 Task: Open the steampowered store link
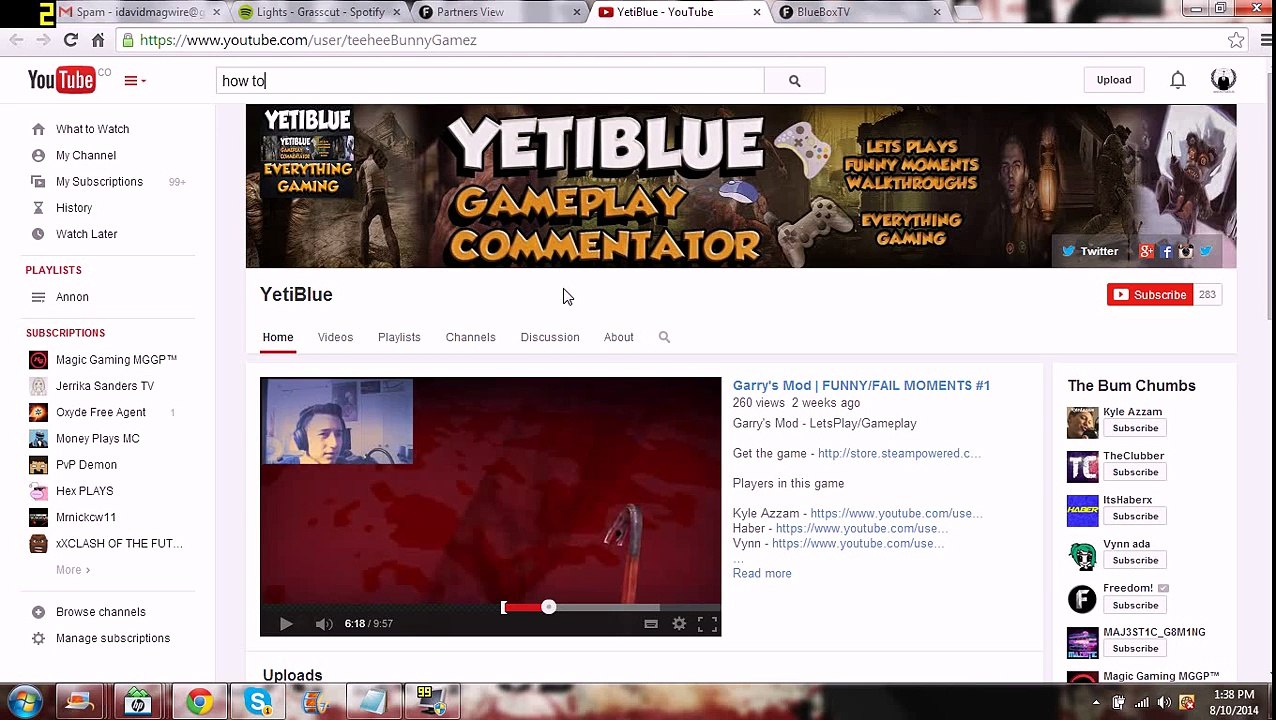tap(899, 453)
